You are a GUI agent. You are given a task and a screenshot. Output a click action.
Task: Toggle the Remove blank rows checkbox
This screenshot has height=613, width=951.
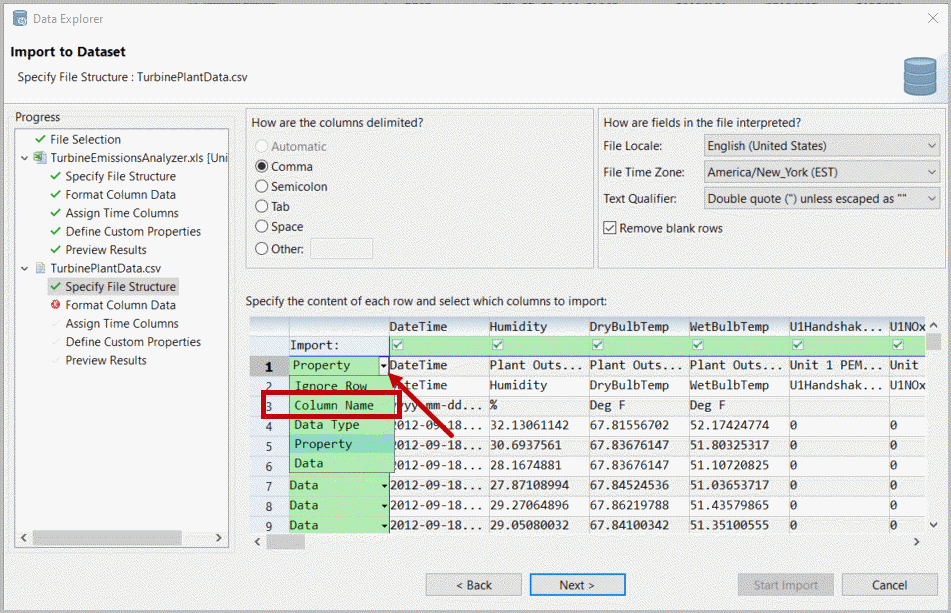coord(610,228)
